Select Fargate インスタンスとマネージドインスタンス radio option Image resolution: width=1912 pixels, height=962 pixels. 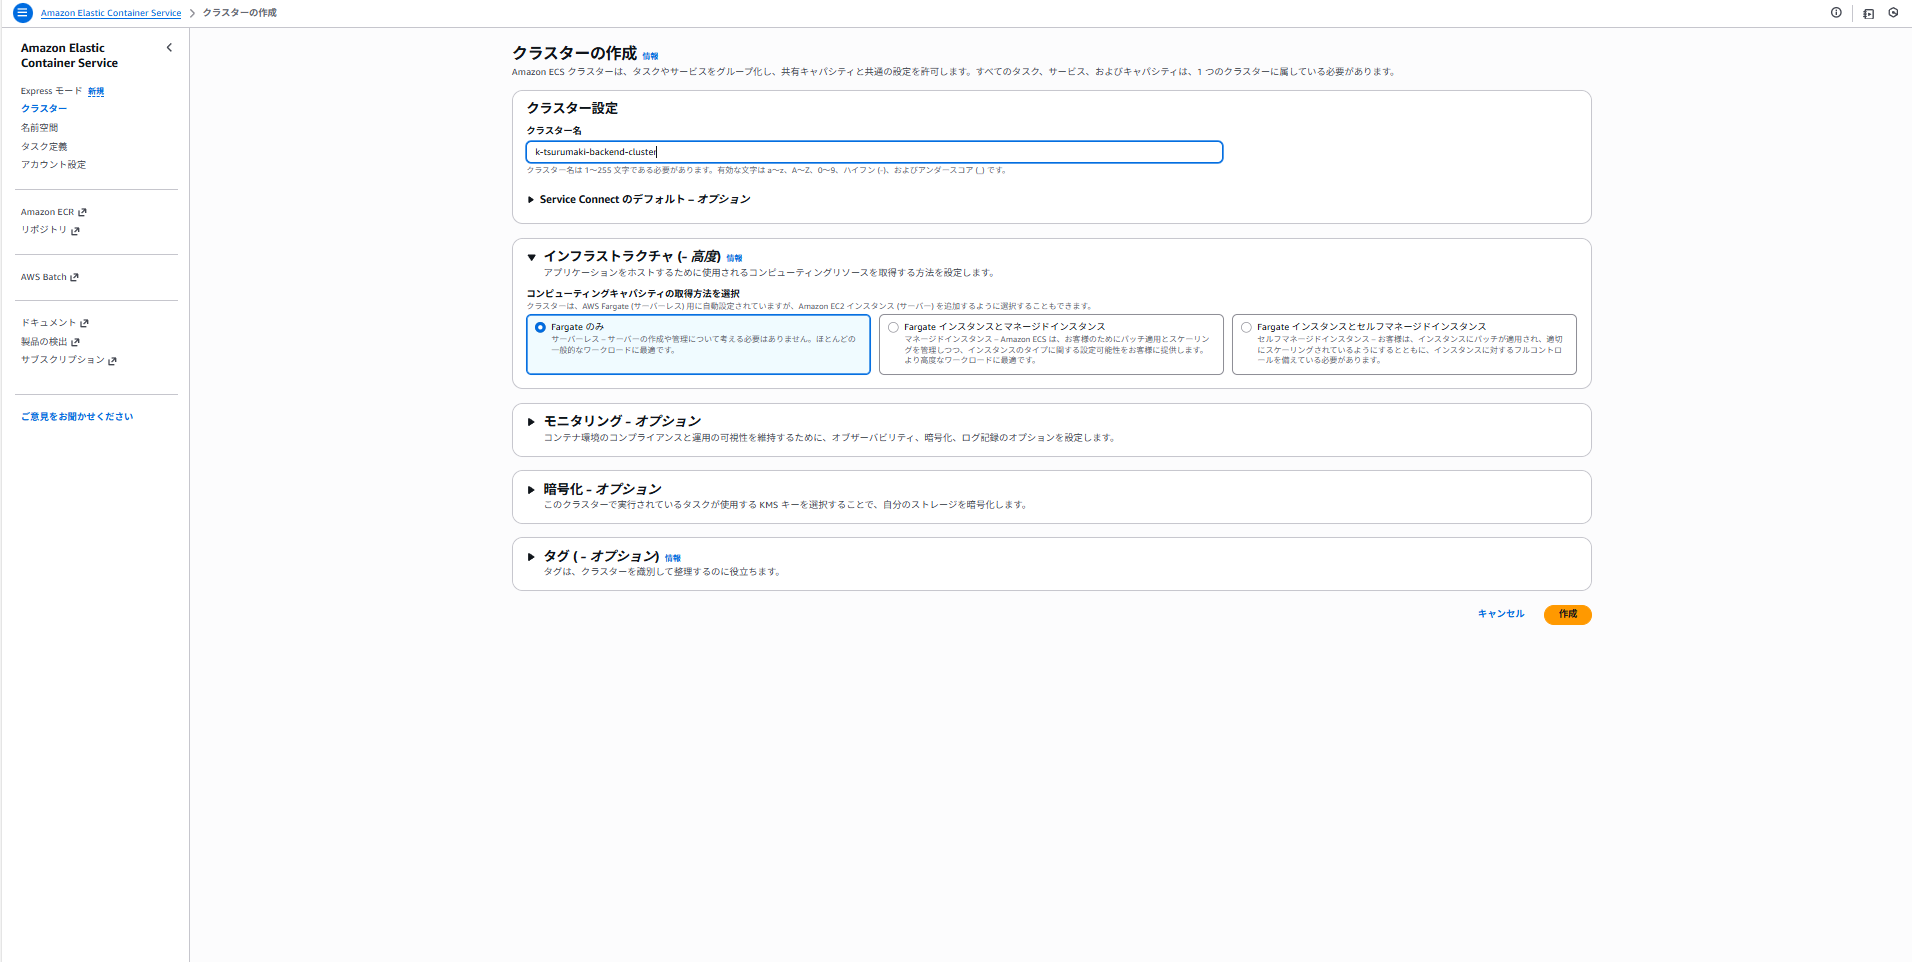893,327
